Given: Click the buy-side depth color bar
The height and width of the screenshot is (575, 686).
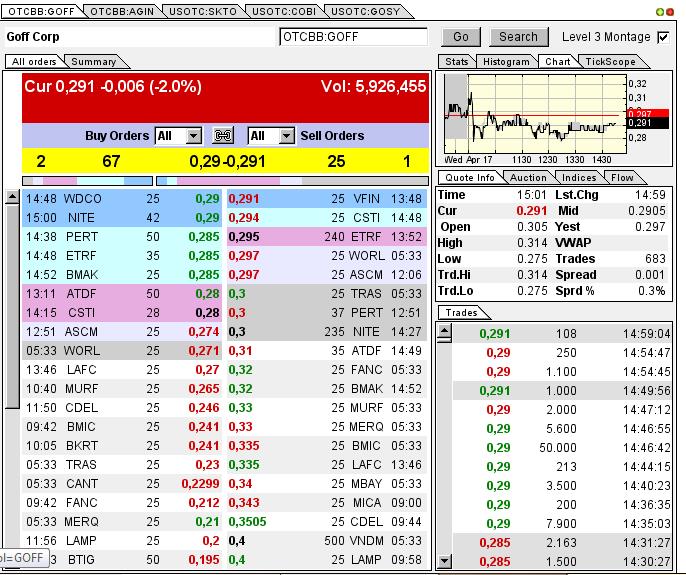Looking at the screenshot, I should (x=88, y=181).
